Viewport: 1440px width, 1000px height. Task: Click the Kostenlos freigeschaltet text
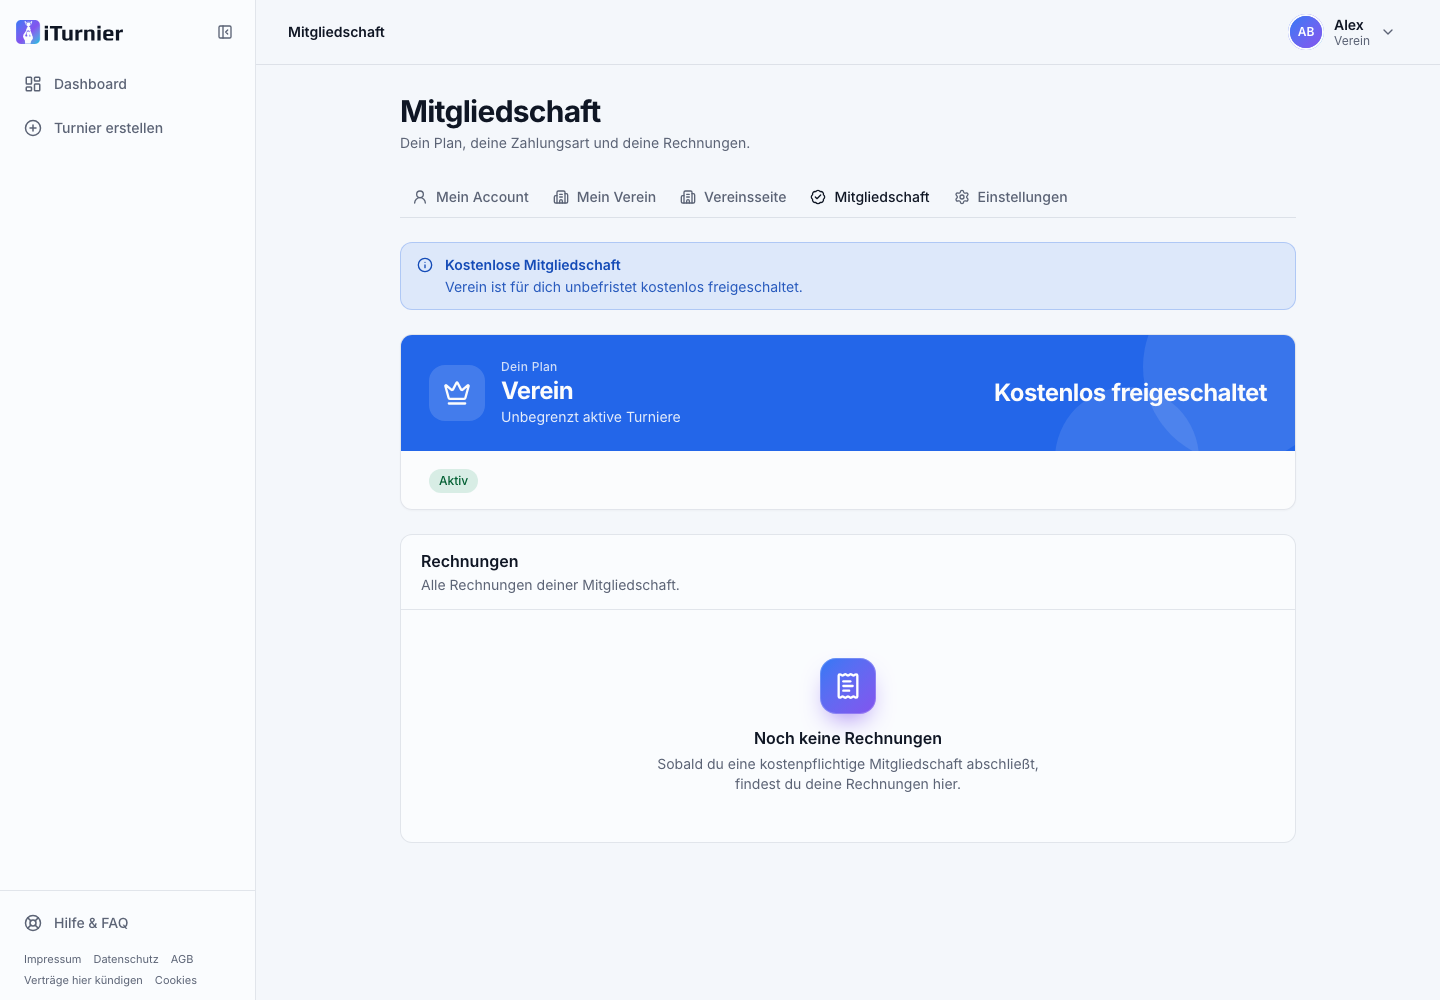pos(1130,393)
